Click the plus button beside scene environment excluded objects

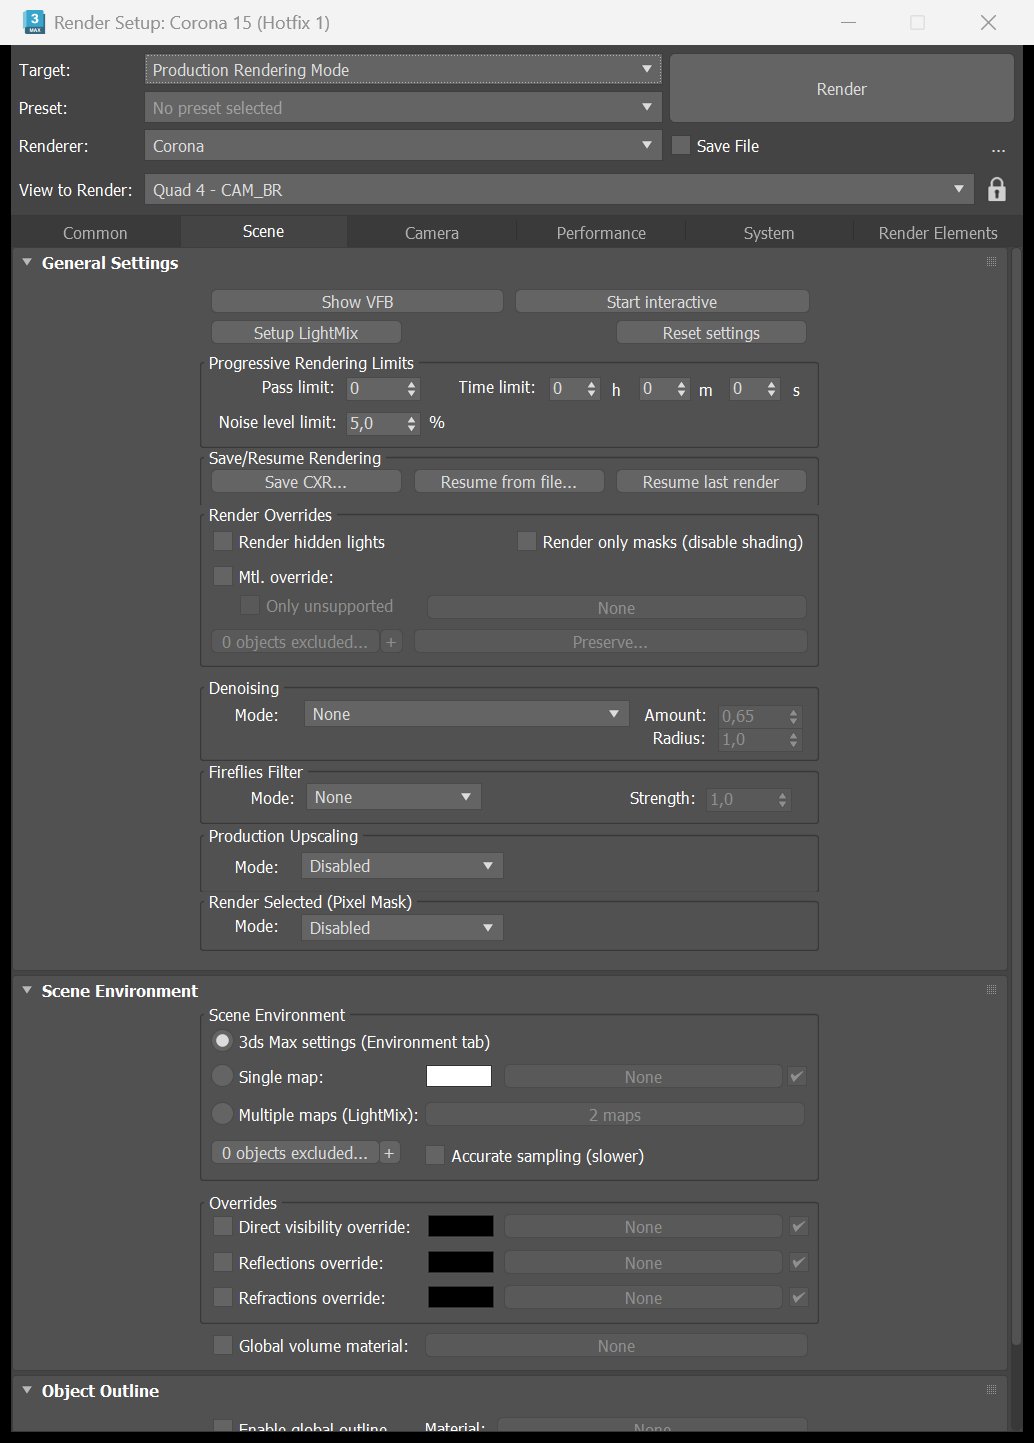390,1153
